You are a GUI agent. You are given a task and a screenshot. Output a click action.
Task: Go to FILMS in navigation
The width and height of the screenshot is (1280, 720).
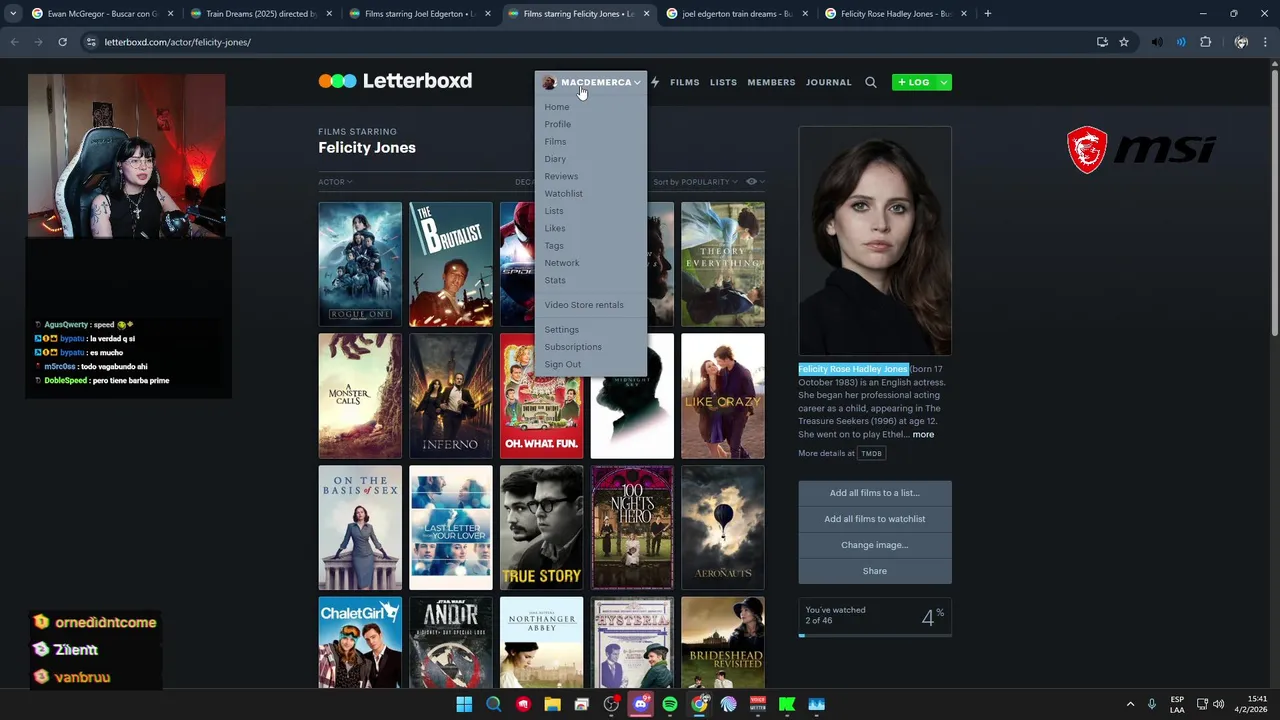[x=685, y=82]
